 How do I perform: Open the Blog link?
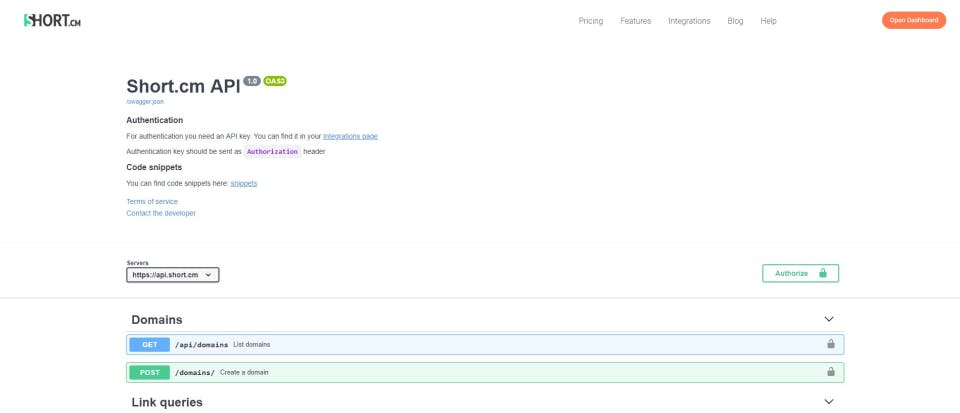point(735,21)
